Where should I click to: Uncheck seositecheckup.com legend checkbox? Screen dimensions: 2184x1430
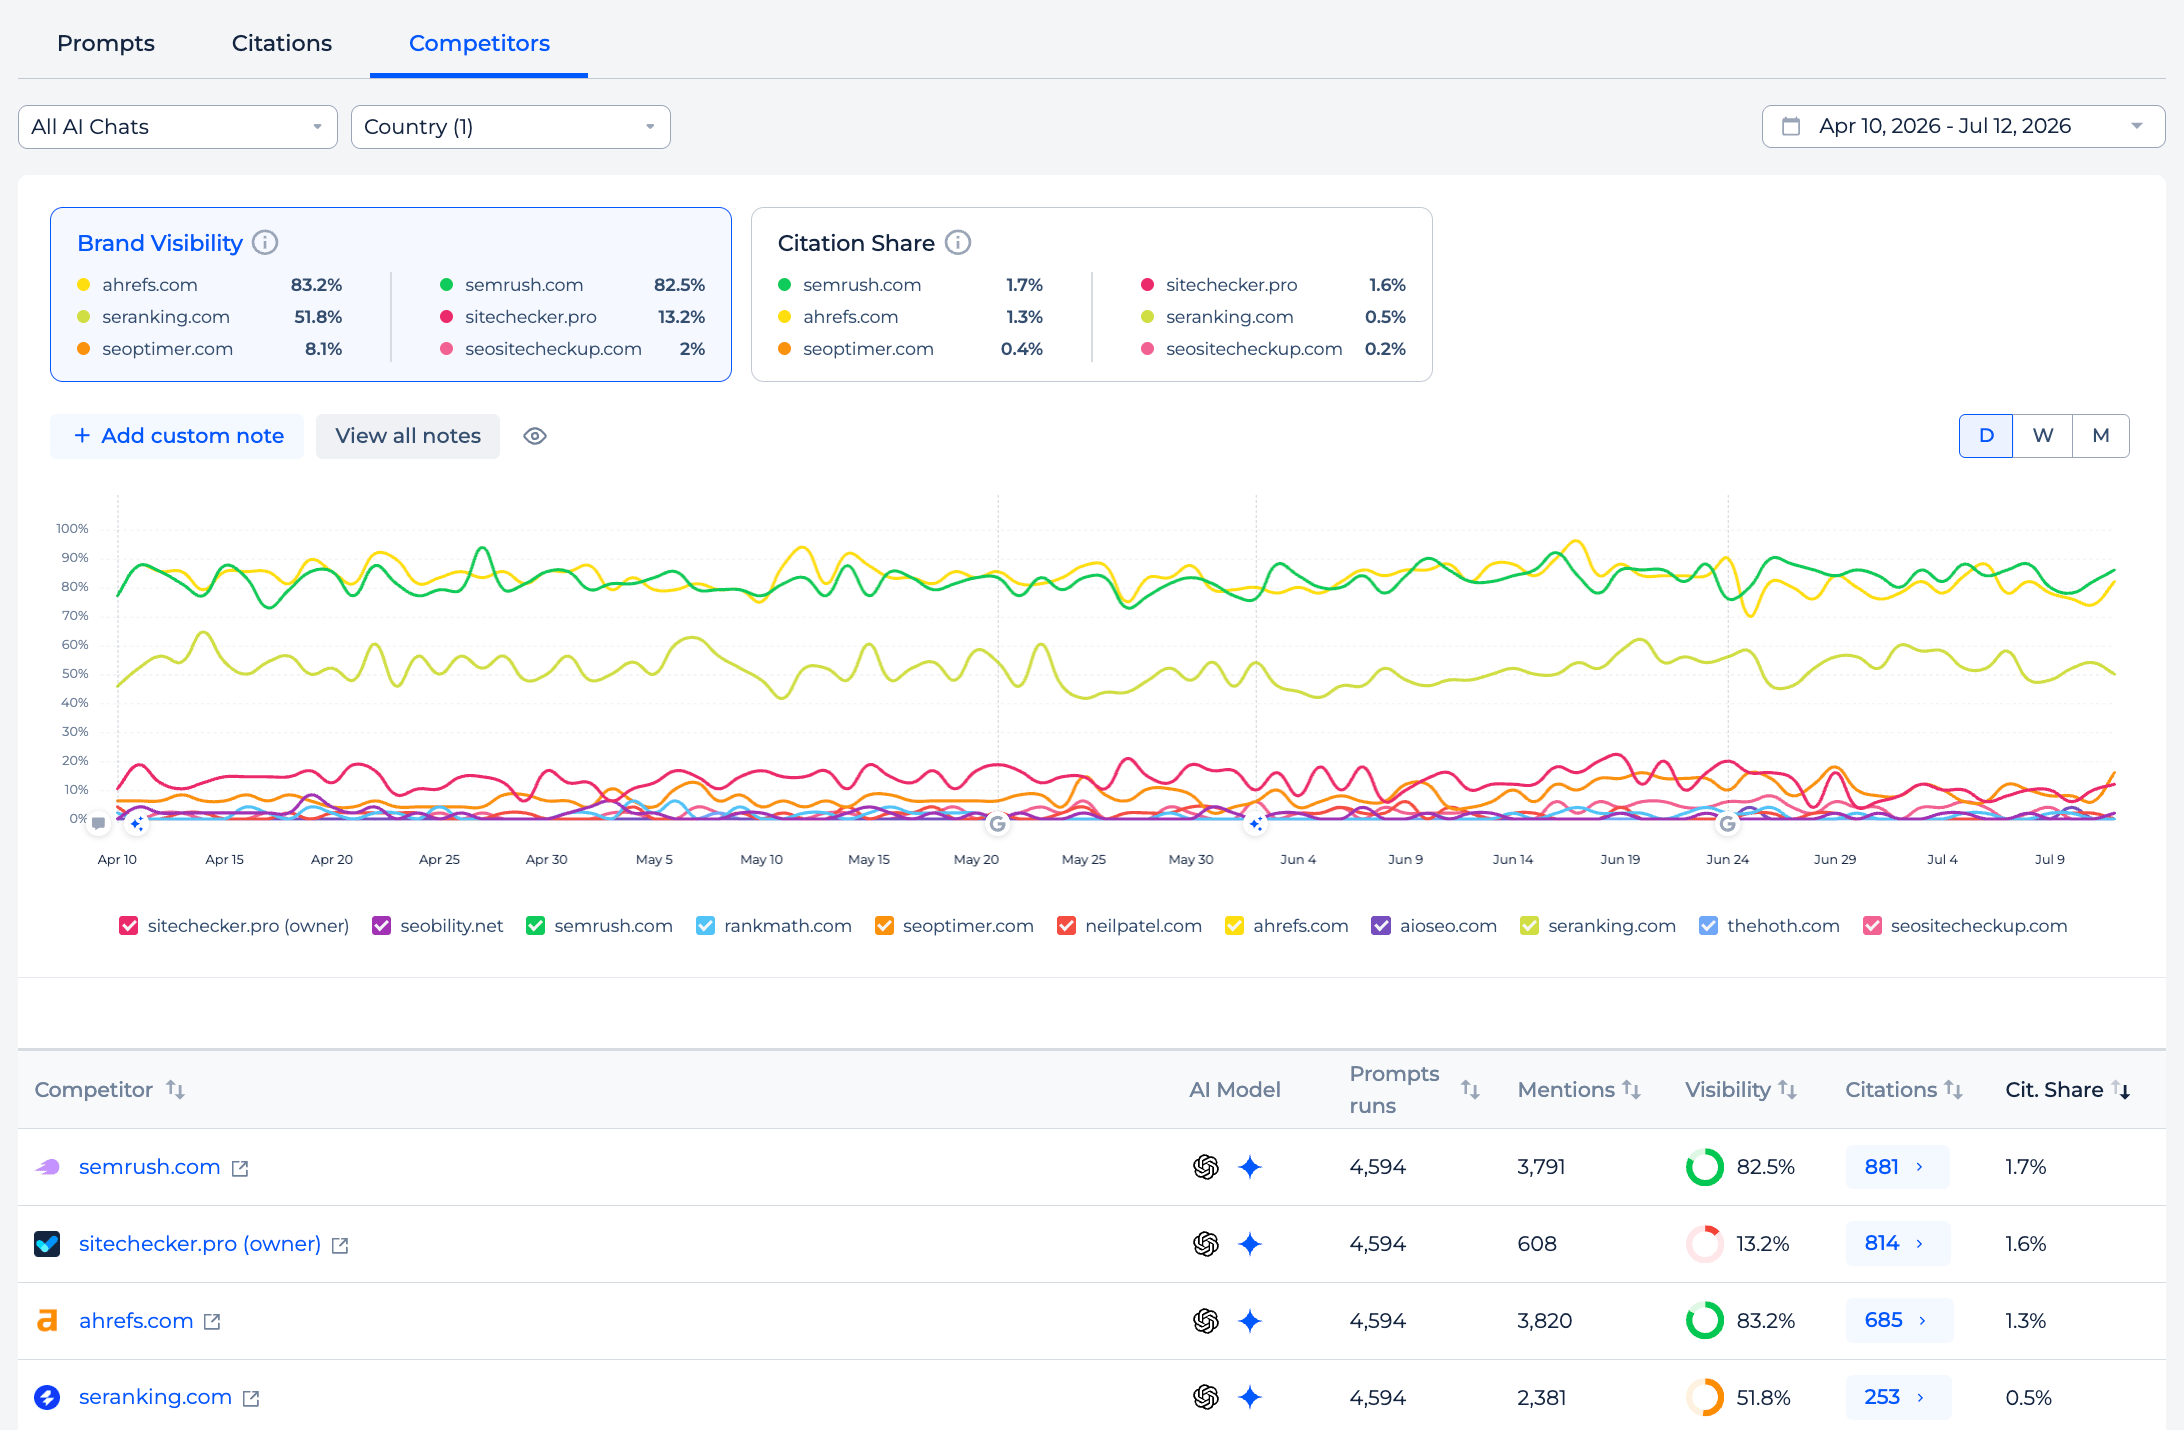pyautogui.click(x=1872, y=926)
